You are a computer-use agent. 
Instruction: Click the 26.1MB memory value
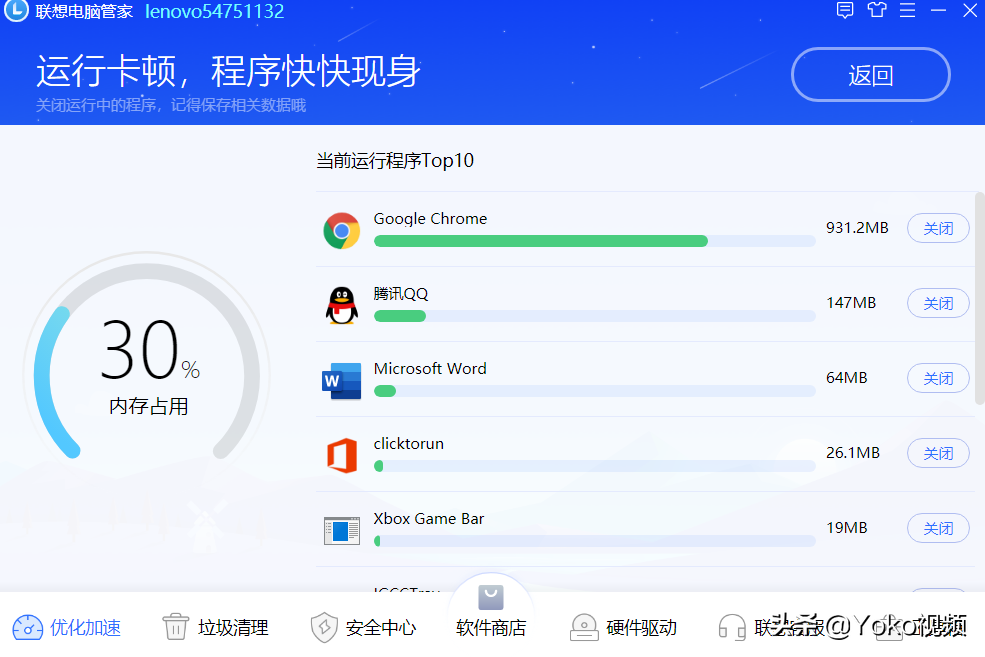click(853, 453)
